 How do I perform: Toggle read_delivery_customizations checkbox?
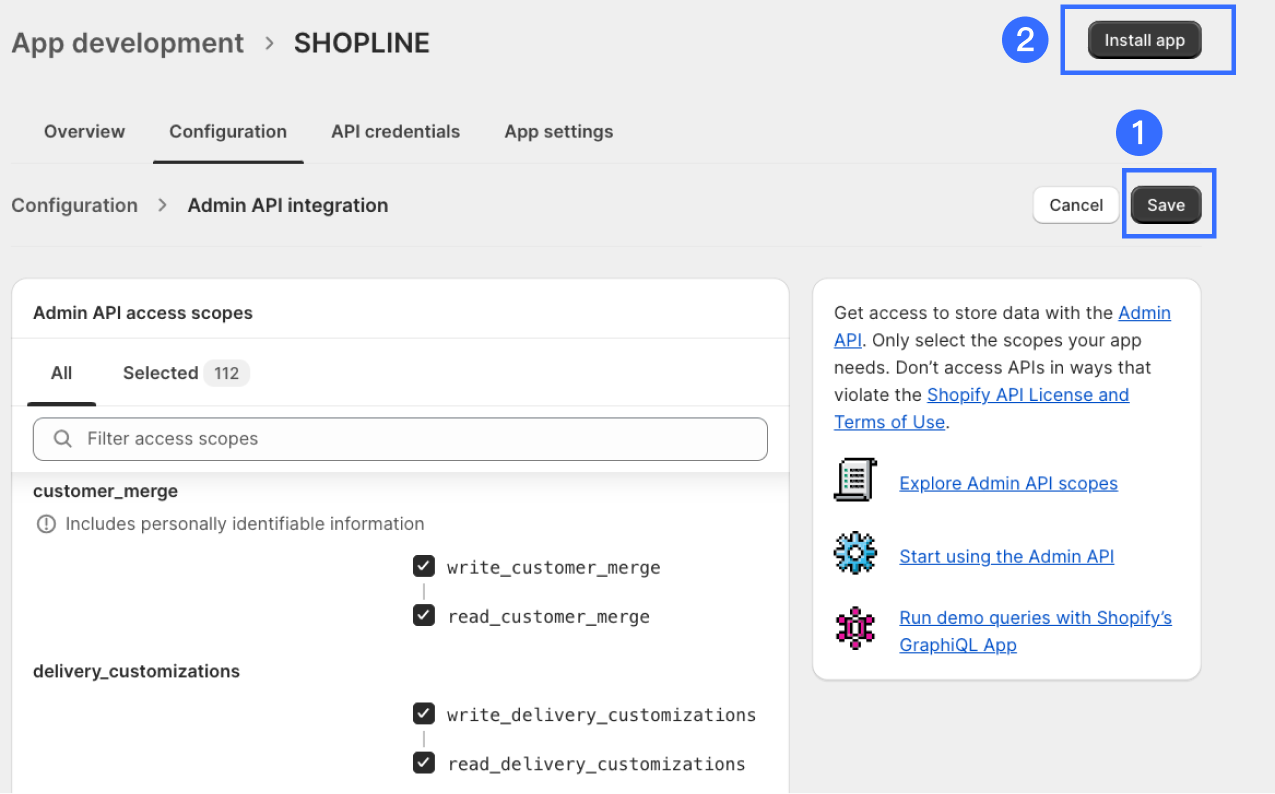(x=424, y=763)
